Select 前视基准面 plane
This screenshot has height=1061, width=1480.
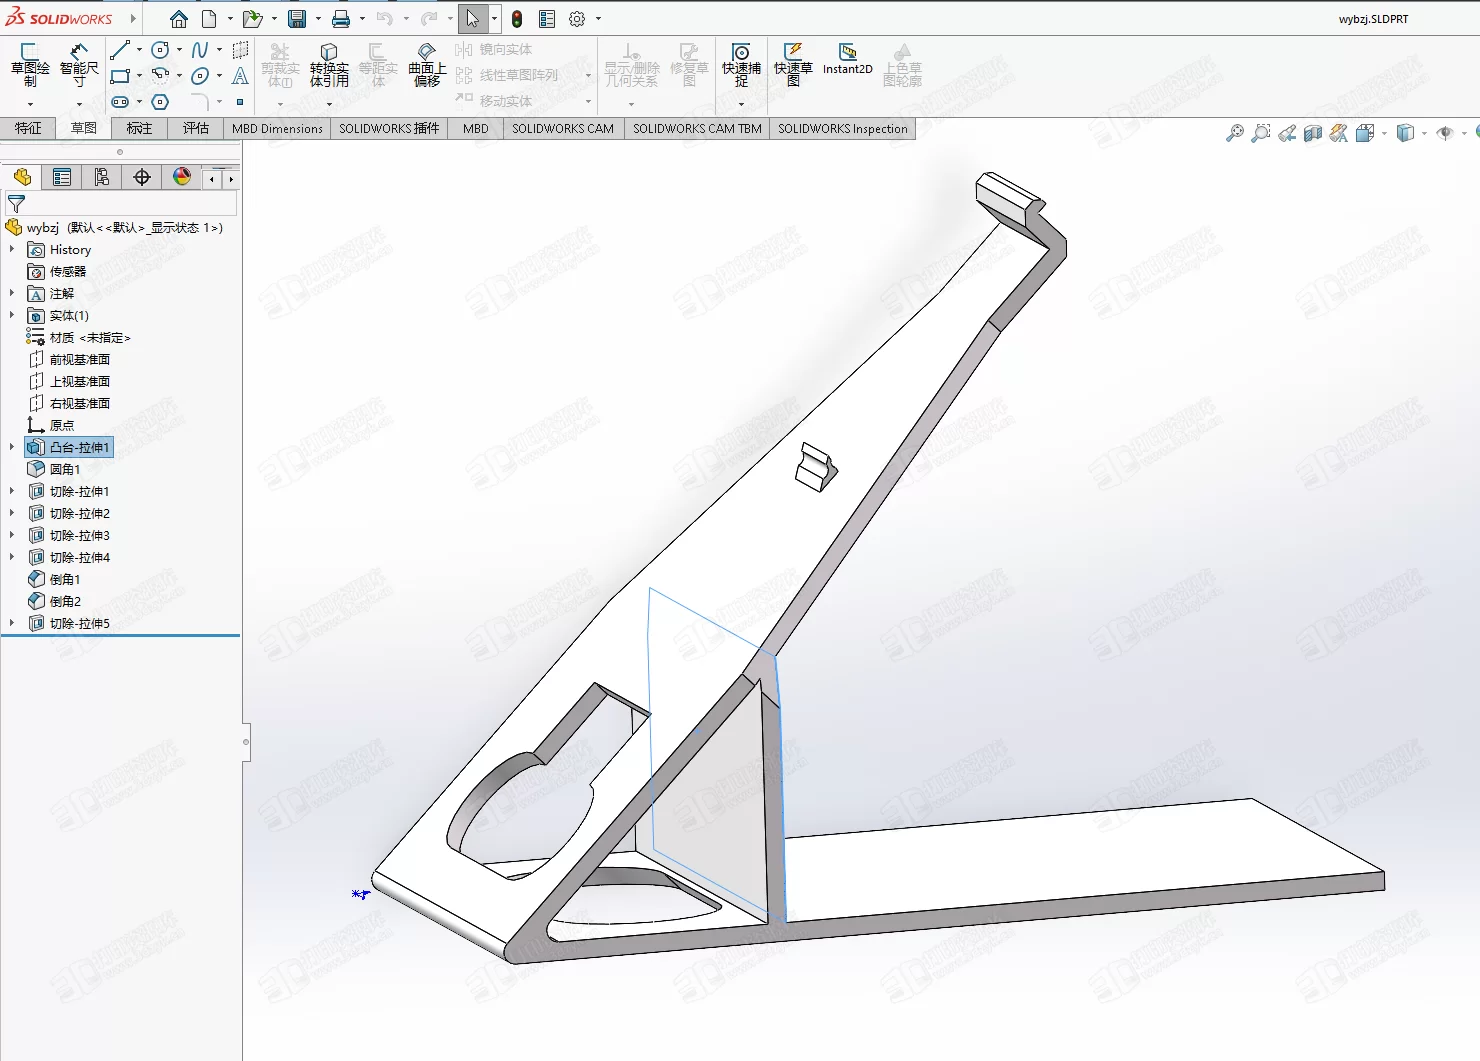pyautogui.click(x=69, y=359)
